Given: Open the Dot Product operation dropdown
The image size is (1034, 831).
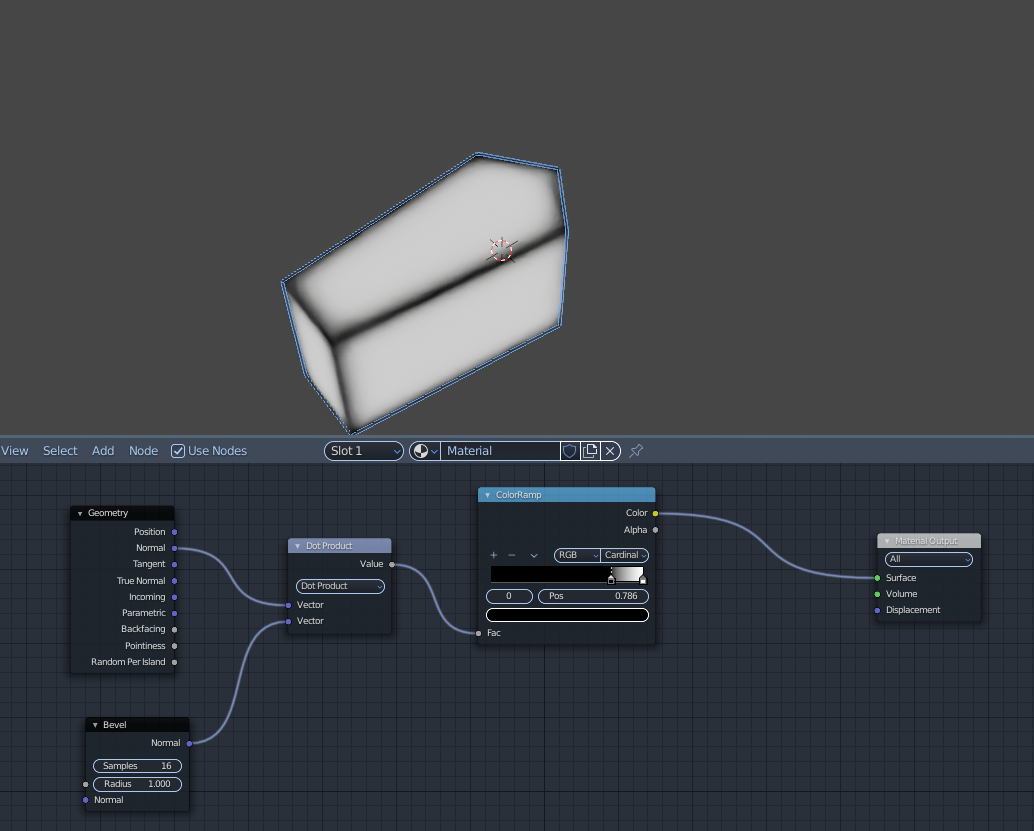Looking at the screenshot, I should pos(340,586).
